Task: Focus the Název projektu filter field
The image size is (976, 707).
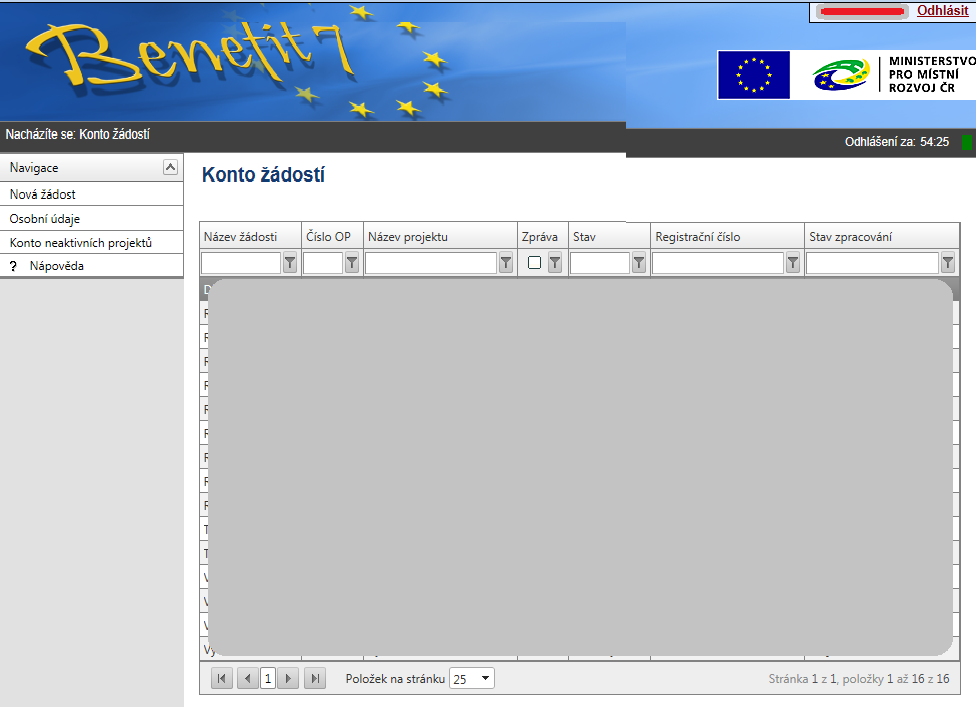Action: click(431, 263)
